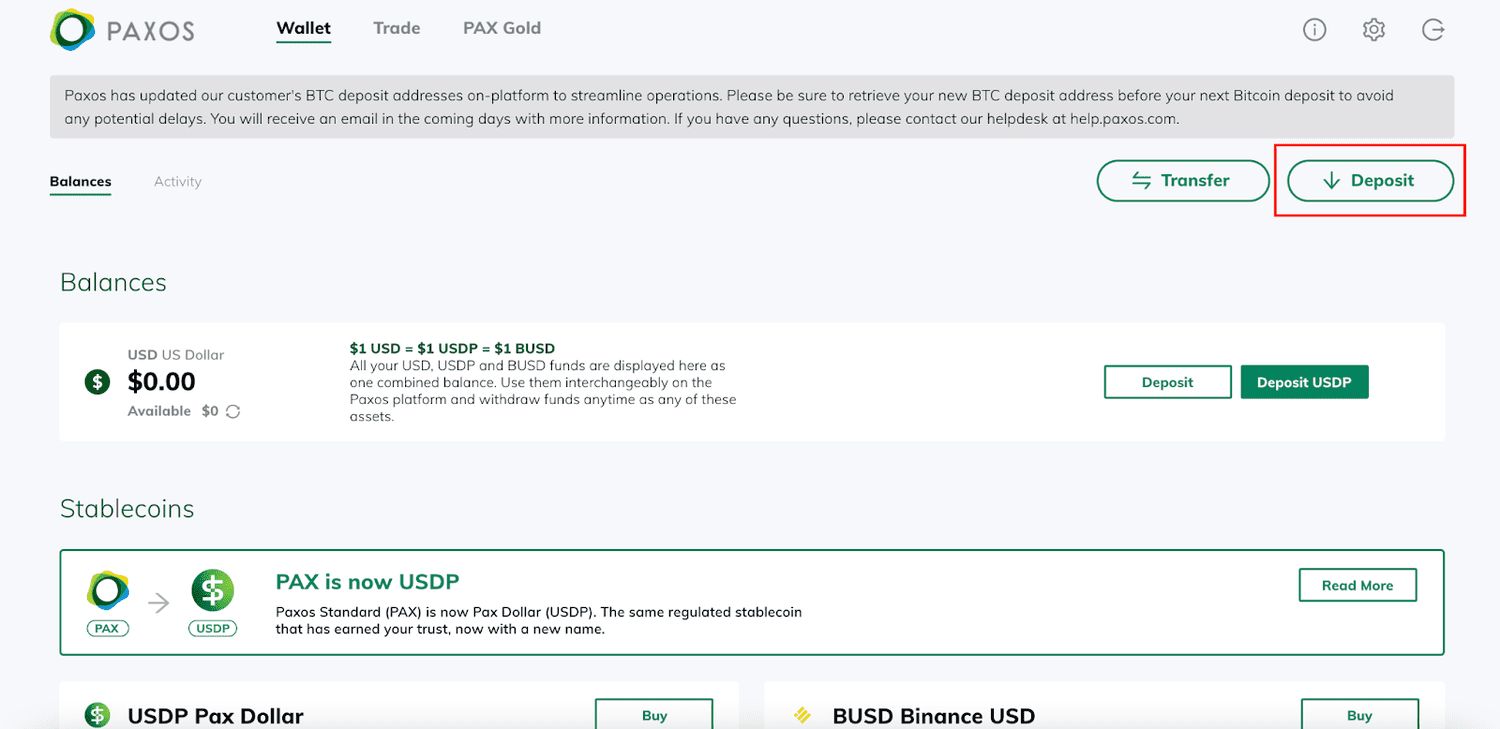Image resolution: width=1500 pixels, height=729 pixels.
Task: Buy BUSD Binance USD
Action: tap(1359, 714)
